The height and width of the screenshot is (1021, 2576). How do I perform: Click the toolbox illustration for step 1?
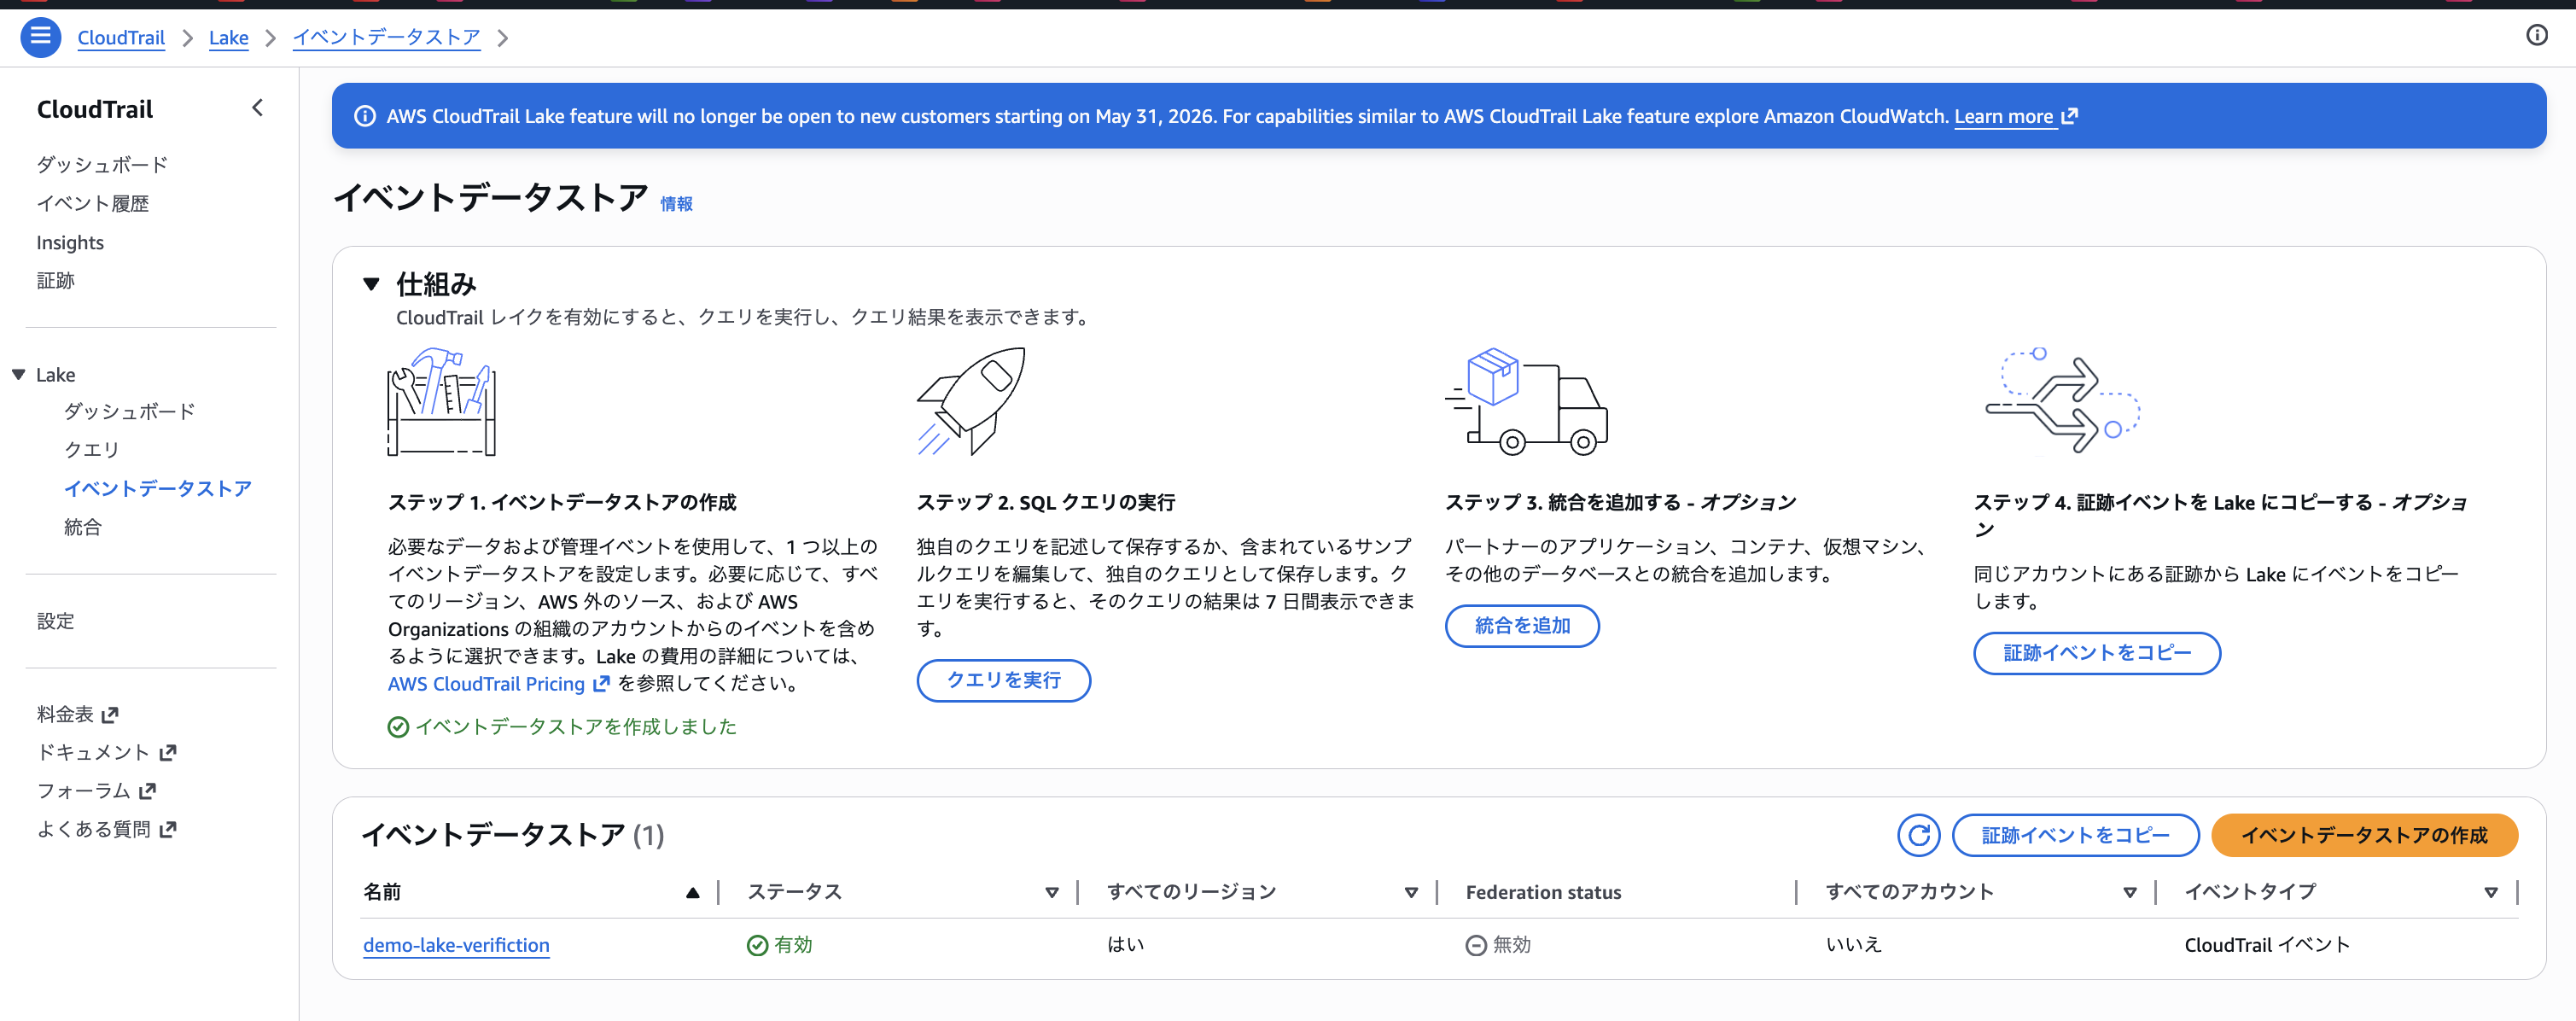pos(442,402)
